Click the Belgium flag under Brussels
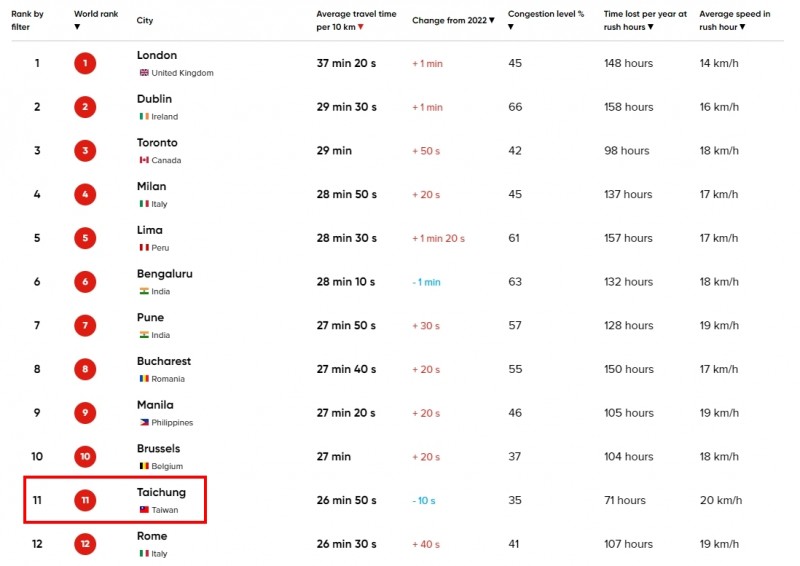 144,466
